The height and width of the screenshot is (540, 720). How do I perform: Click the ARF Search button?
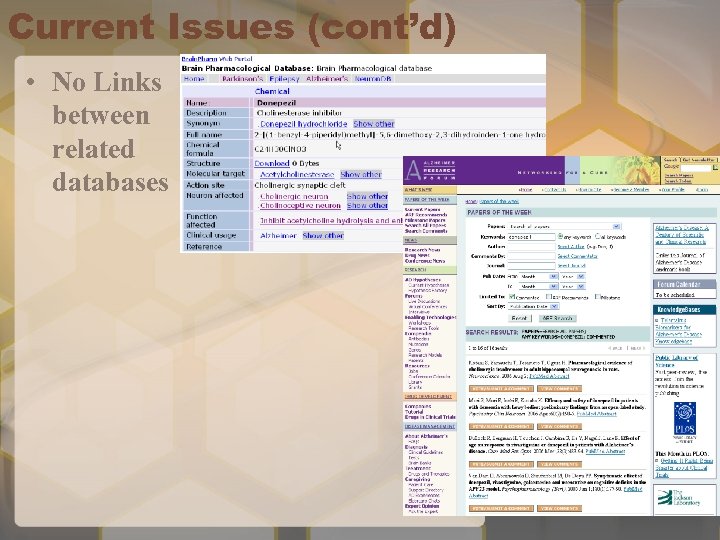point(557,318)
